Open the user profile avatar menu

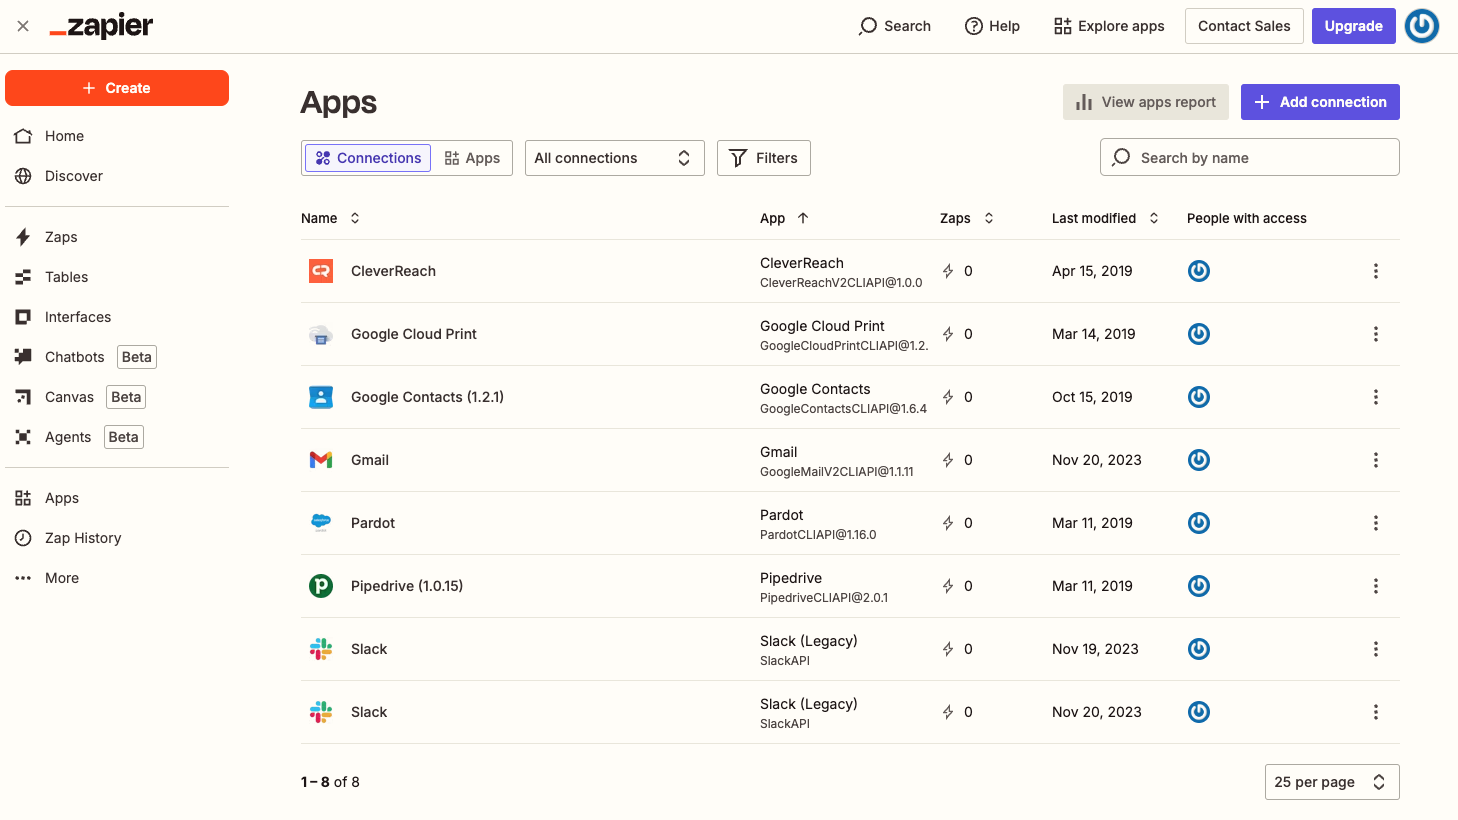tap(1422, 26)
